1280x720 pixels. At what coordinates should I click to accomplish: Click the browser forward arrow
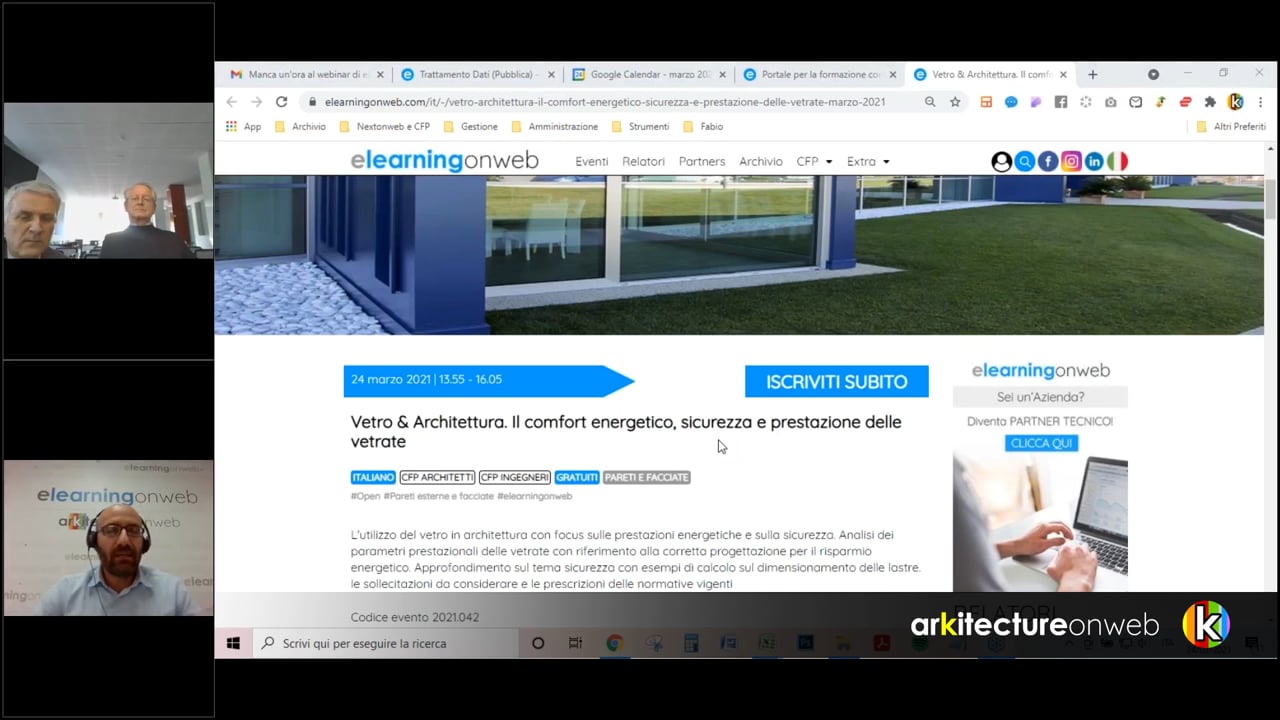256,102
